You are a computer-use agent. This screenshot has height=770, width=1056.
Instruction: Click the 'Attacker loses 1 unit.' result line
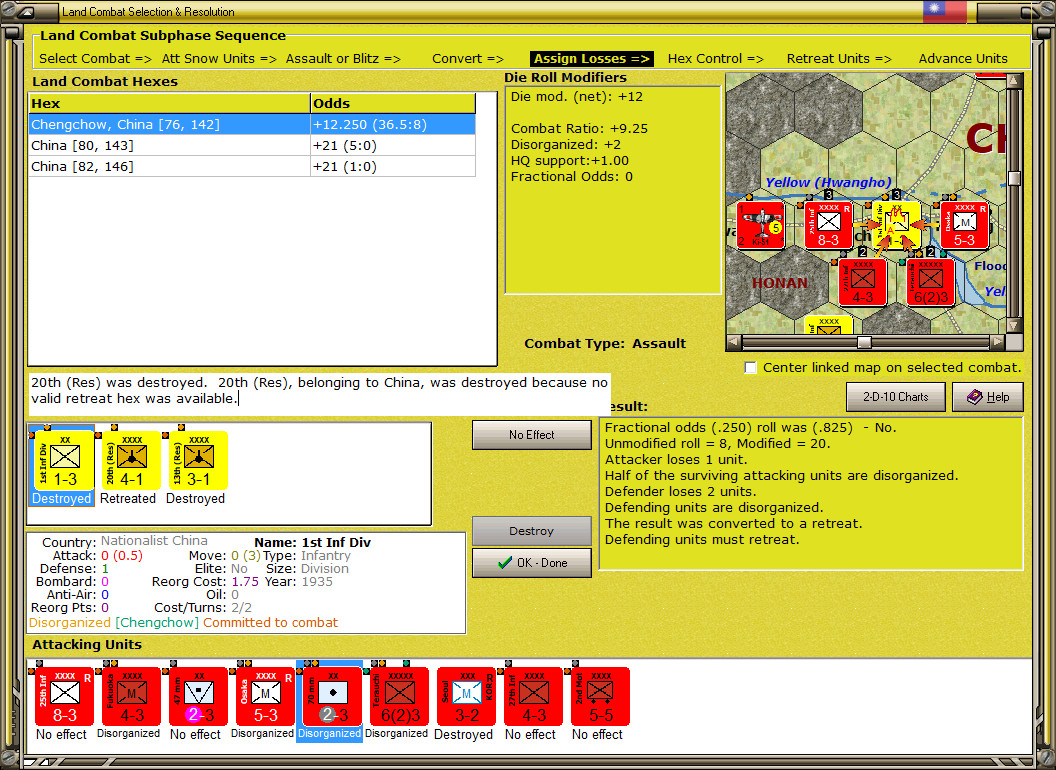pos(675,459)
